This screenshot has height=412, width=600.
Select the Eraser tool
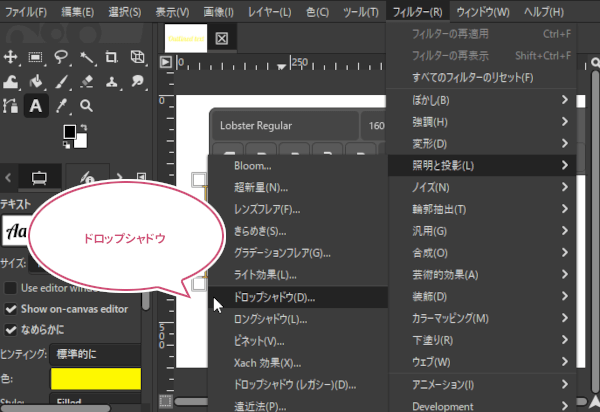tap(85, 82)
